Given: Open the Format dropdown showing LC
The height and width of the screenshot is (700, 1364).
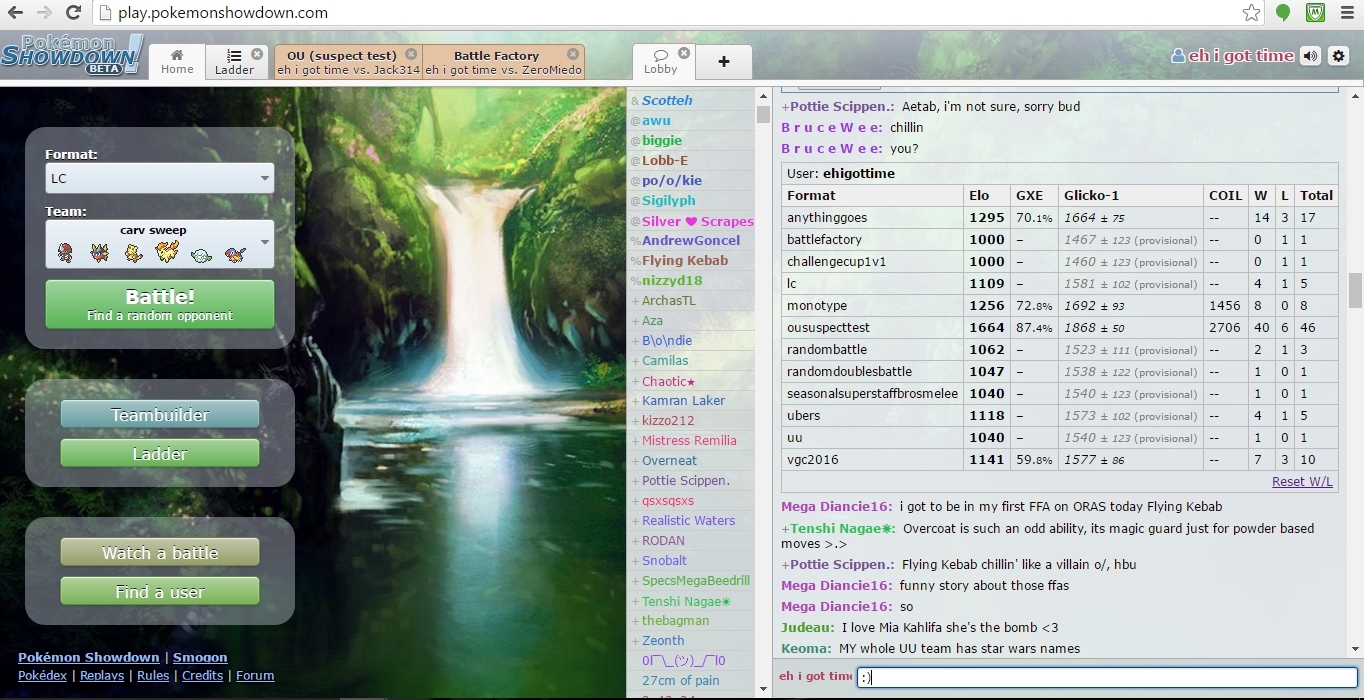Looking at the screenshot, I should [160, 179].
